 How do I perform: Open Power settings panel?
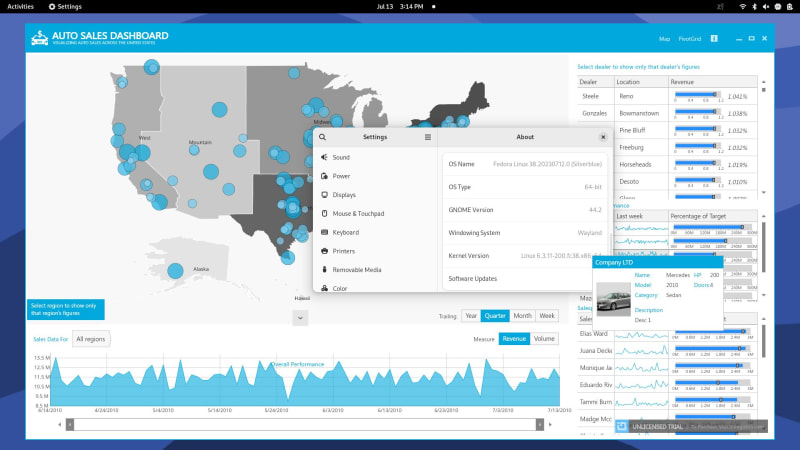click(375, 176)
